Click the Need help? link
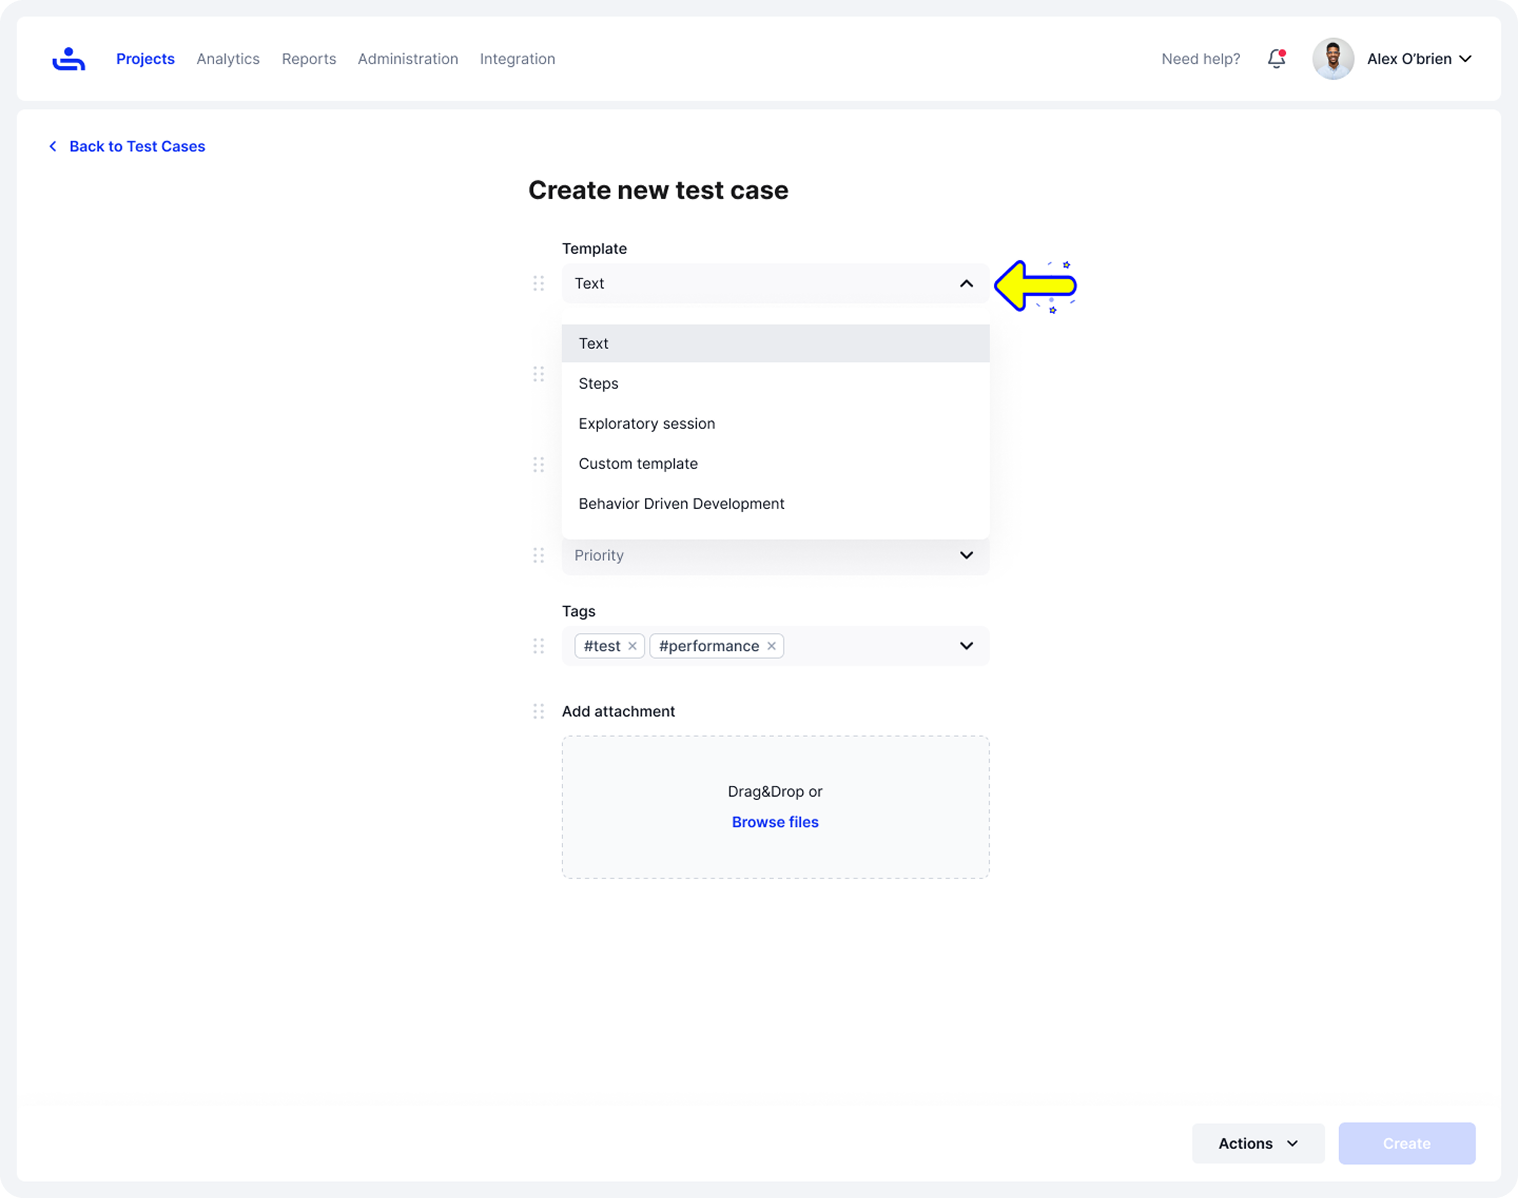Screen dimensions: 1518x1198 click(x=1200, y=59)
